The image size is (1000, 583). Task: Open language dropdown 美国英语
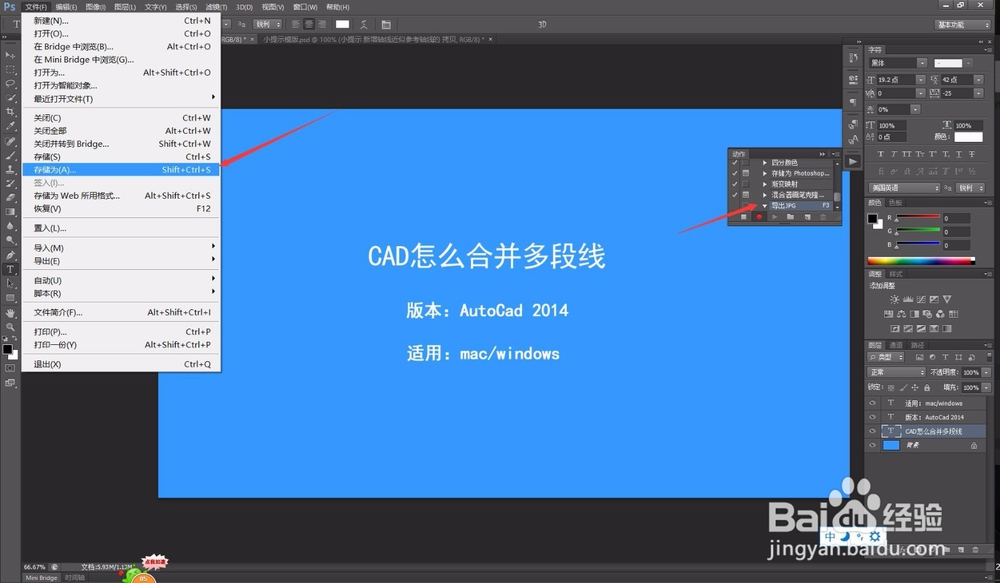[x=904, y=188]
